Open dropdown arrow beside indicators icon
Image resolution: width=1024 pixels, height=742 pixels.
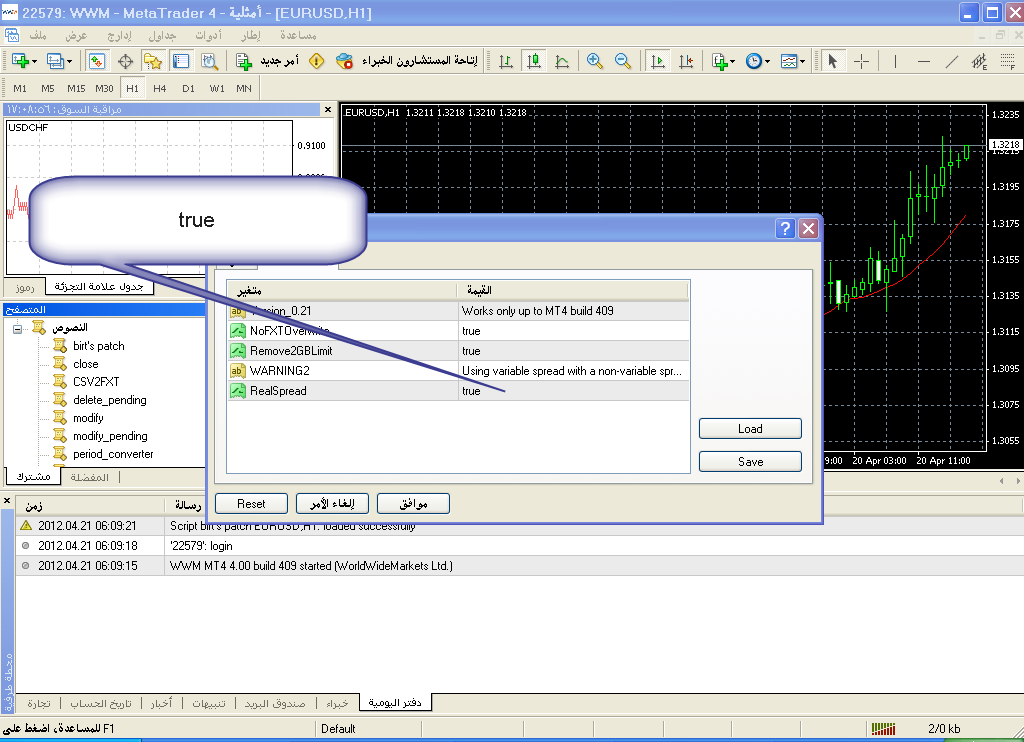pos(733,61)
